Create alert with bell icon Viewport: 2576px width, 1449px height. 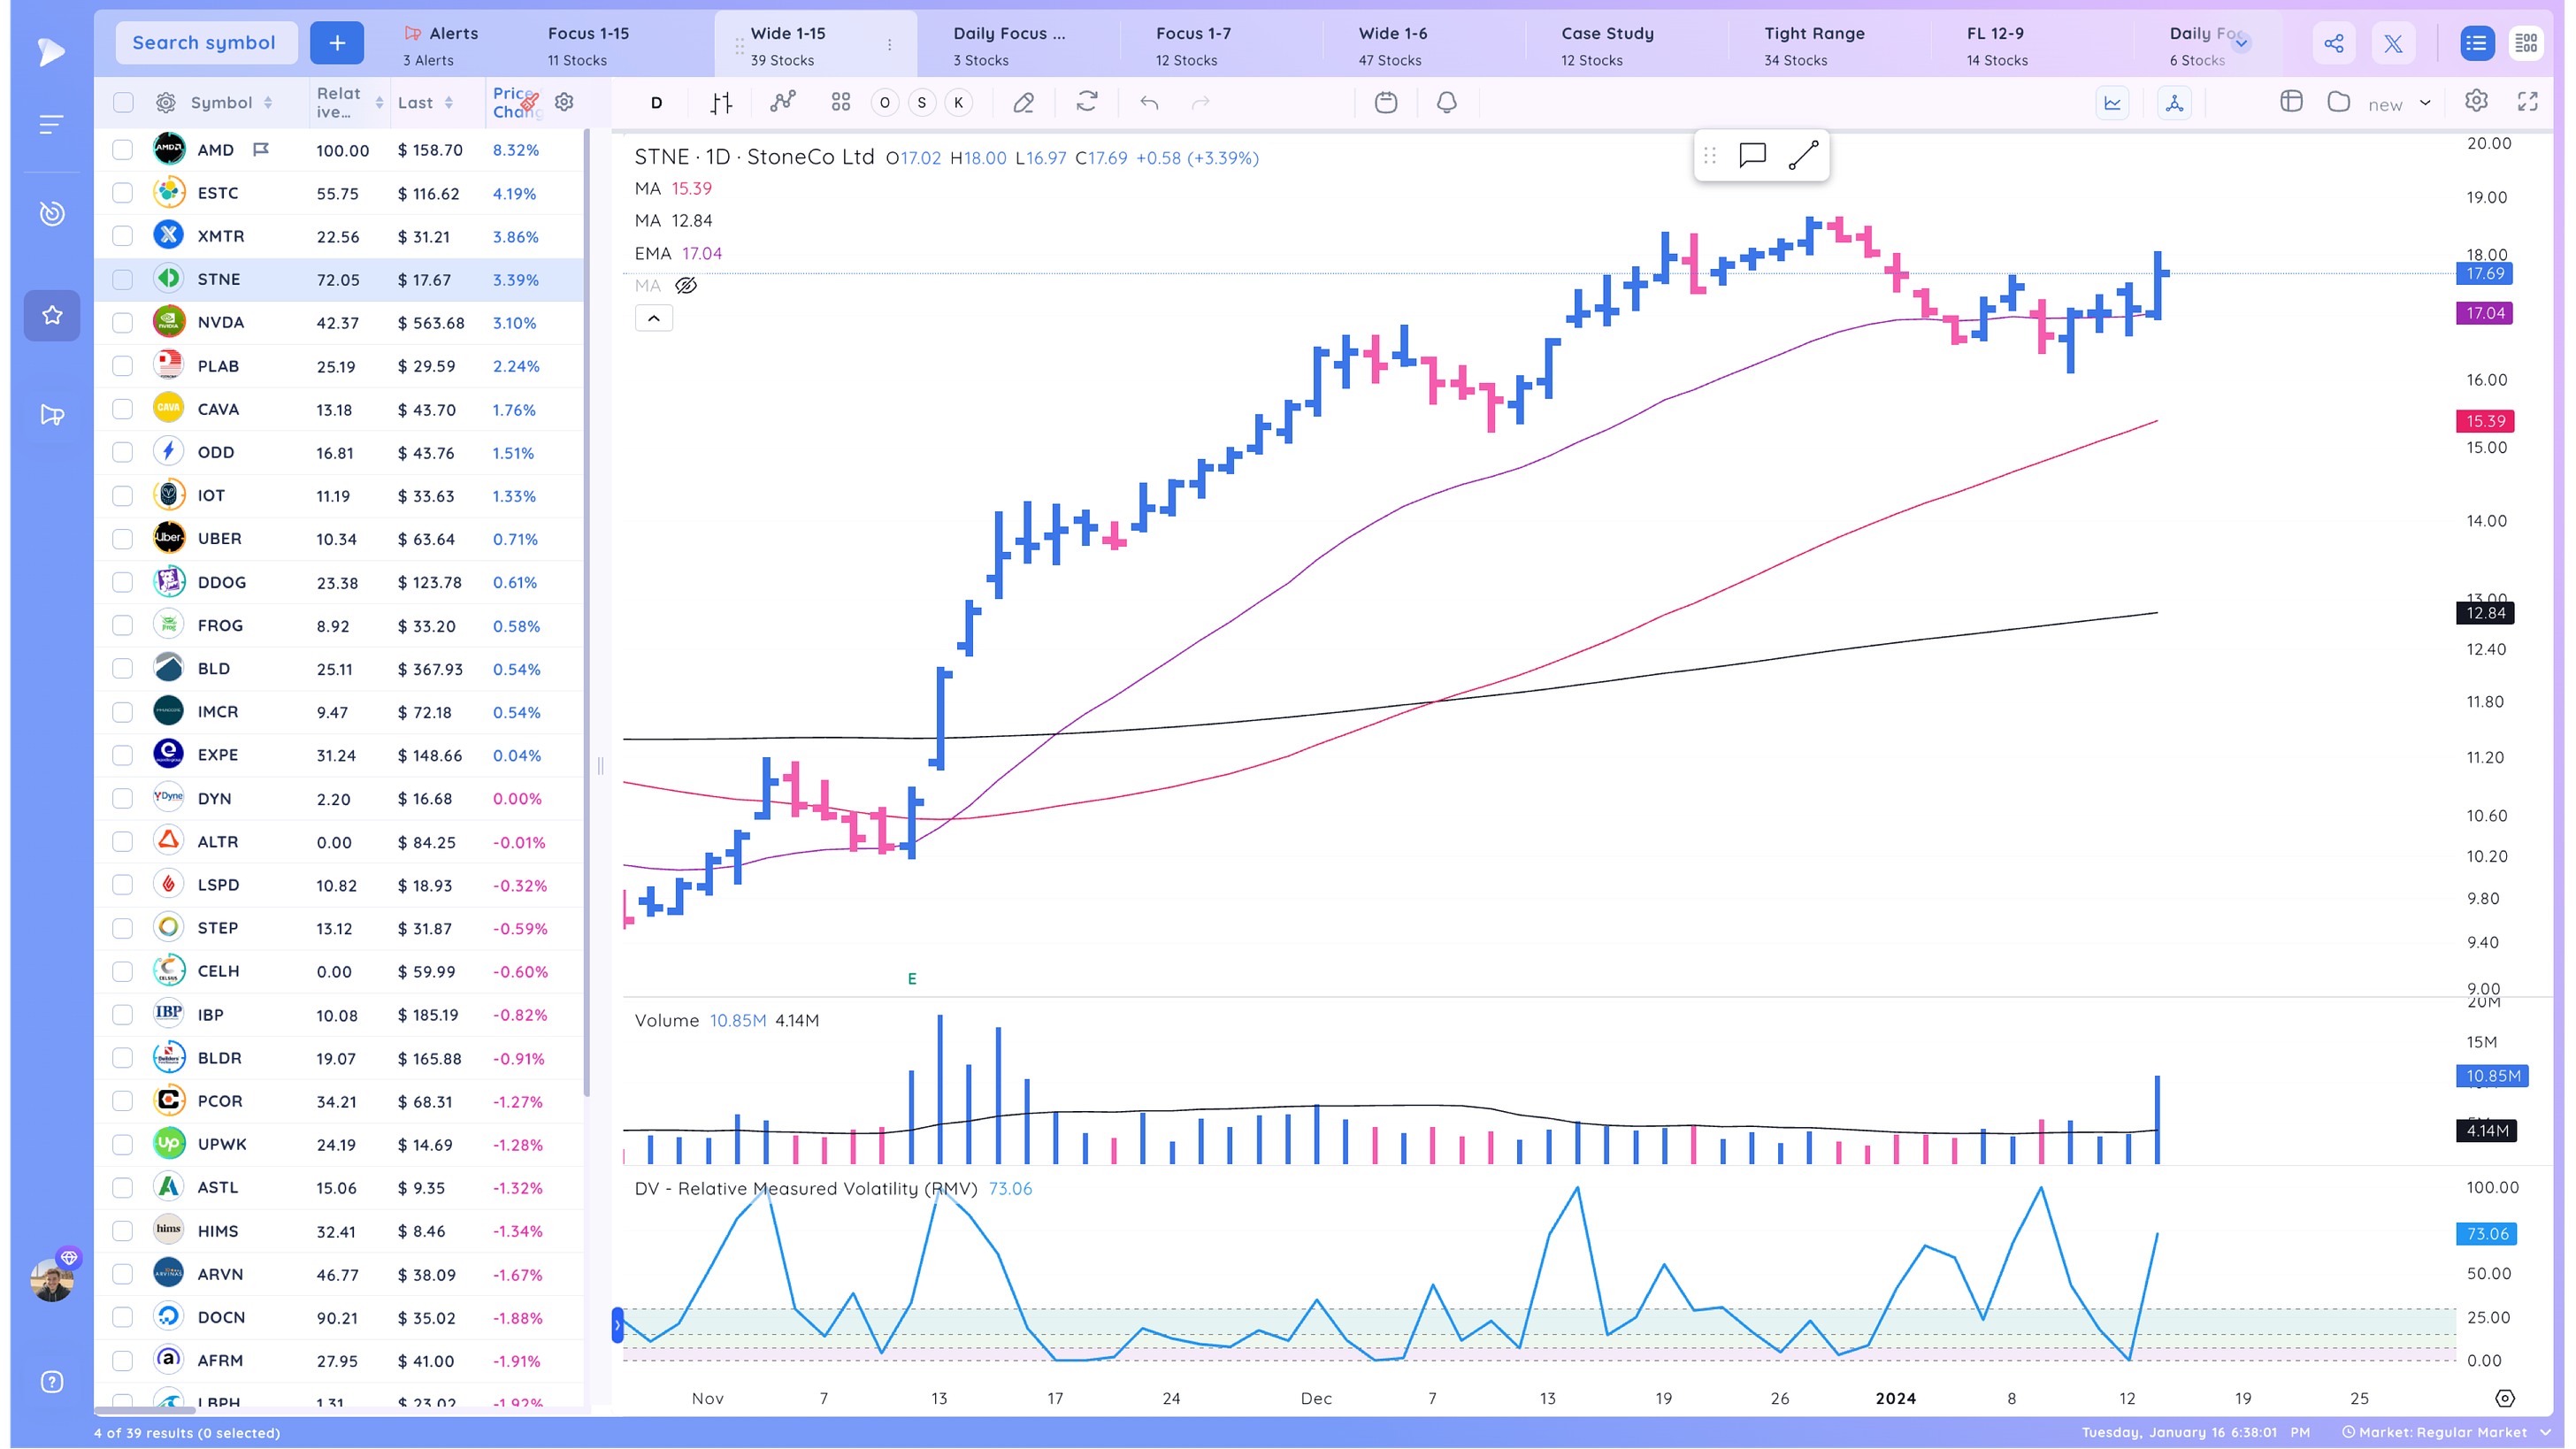pyautogui.click(x=1447, y=102)
